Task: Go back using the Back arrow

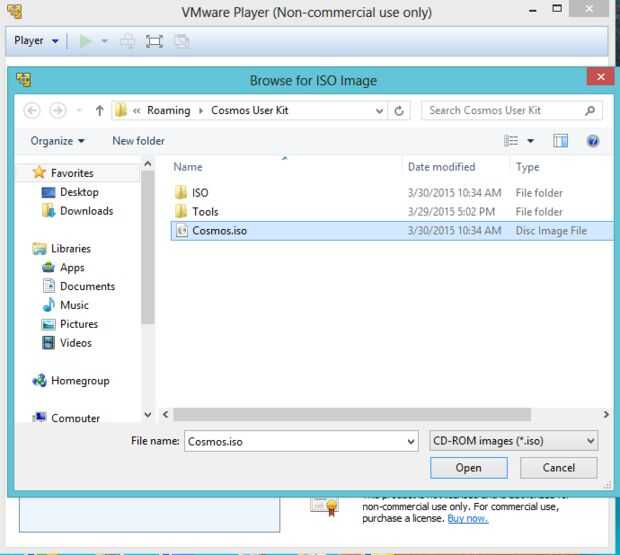Action: (x=32, y=110)
